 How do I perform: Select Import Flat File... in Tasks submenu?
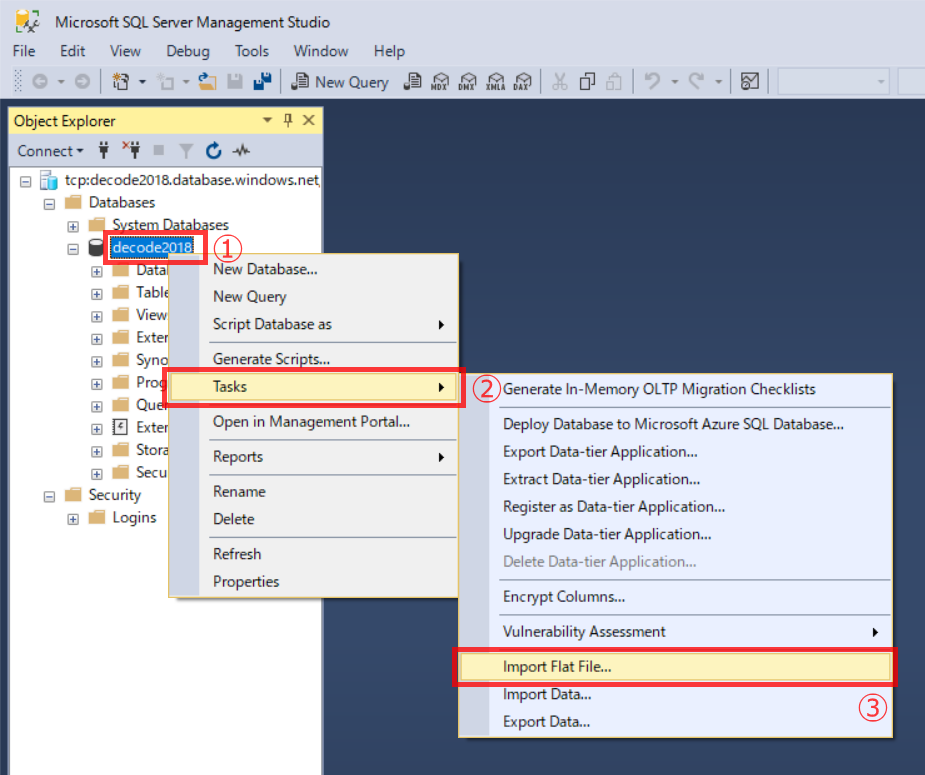pyautogui.click(x=675, y=666)
